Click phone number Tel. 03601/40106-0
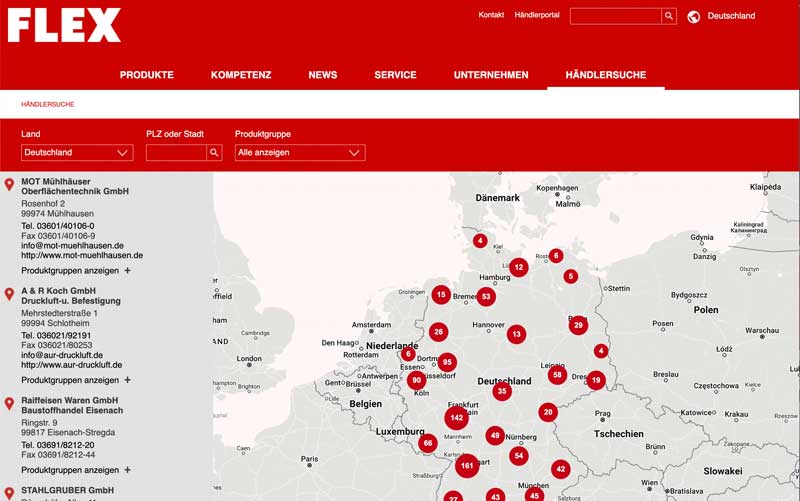Image resolution: width=800 pixels, height=501 pixels. coord(58,226)
